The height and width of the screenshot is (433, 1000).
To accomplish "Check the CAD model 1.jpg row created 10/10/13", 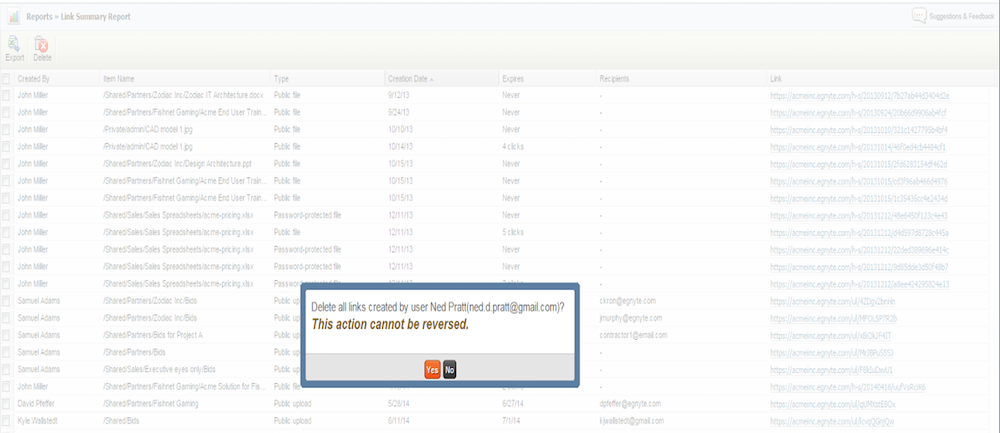I will 6,129.
